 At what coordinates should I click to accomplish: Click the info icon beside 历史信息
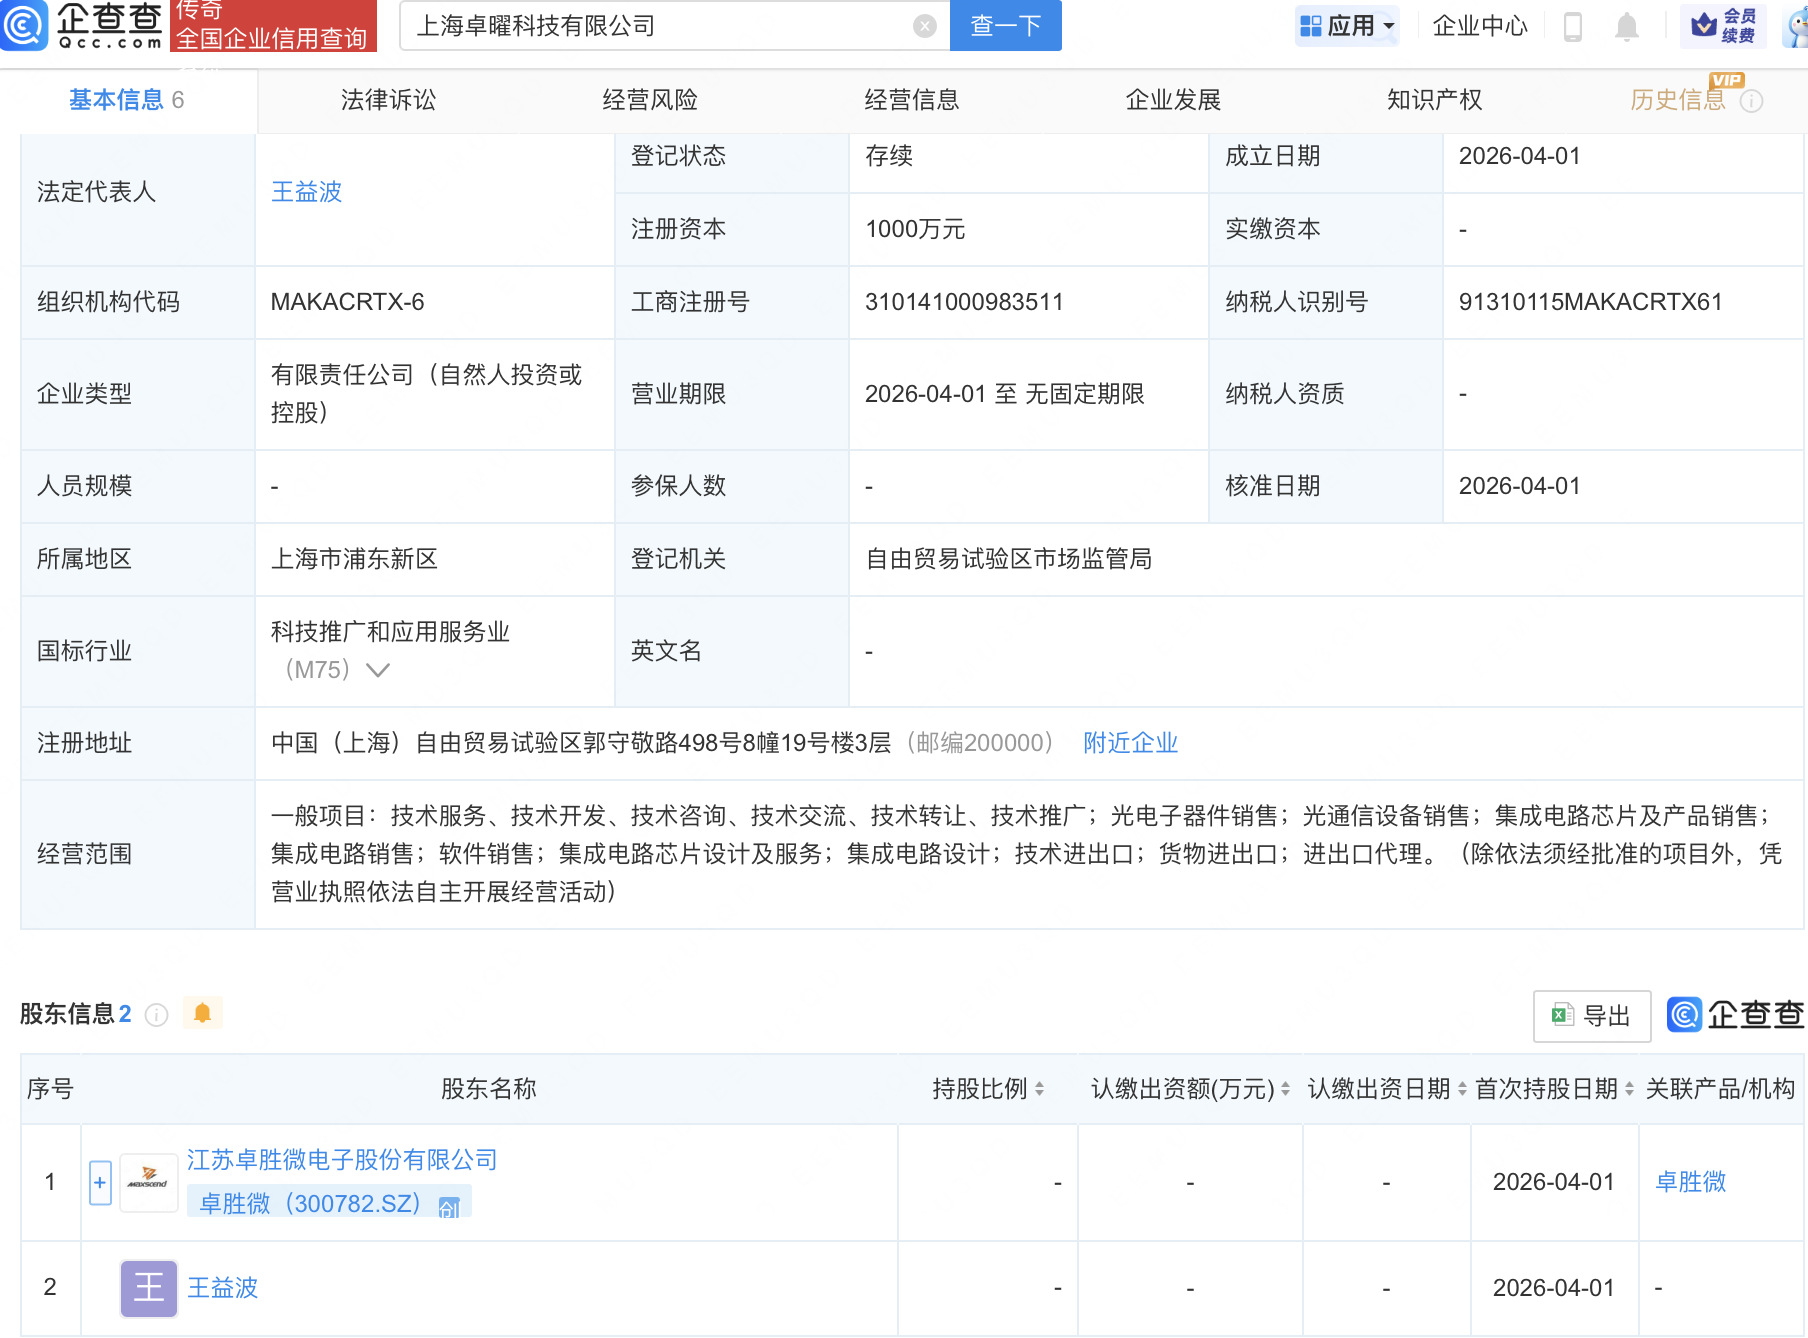(1752, 101)
